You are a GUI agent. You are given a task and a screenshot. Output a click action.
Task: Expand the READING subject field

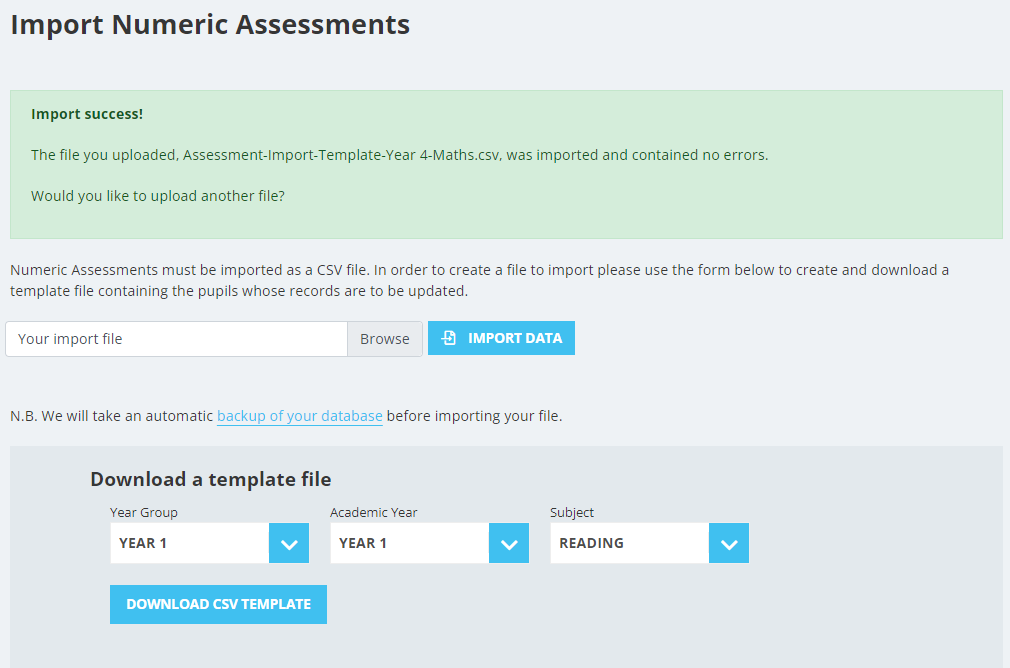coord(649,543)
